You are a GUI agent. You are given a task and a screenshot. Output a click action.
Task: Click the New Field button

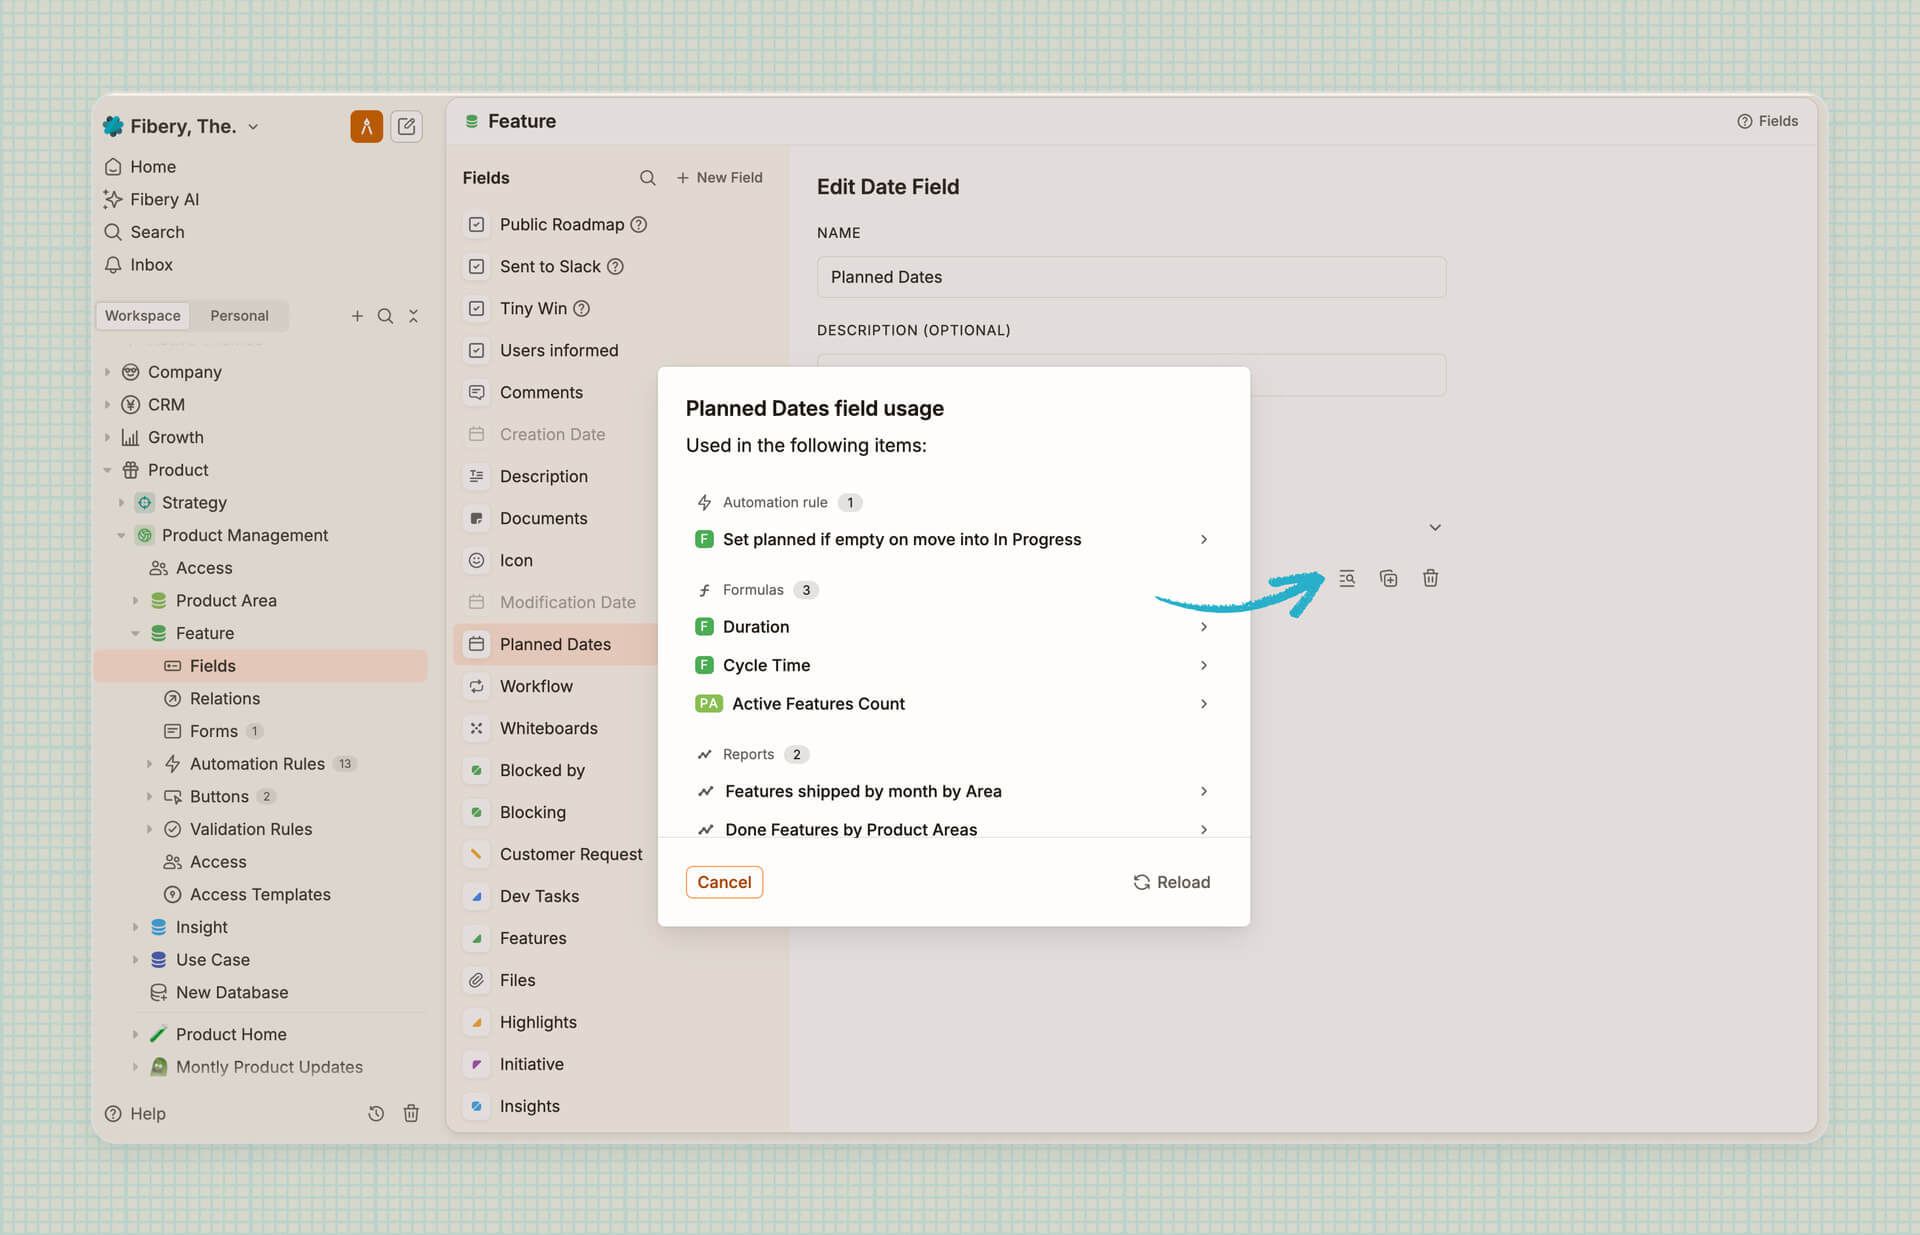(x=719, y=178)
